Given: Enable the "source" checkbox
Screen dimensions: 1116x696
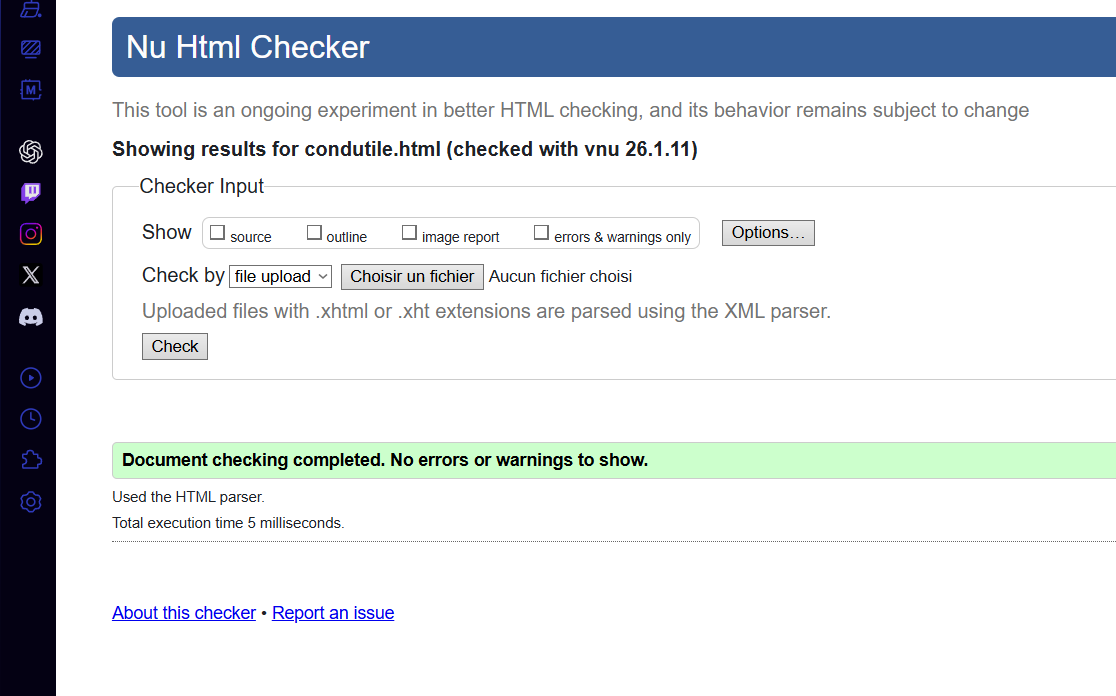Looking at the screenshot, I should (x=217, y=233).
